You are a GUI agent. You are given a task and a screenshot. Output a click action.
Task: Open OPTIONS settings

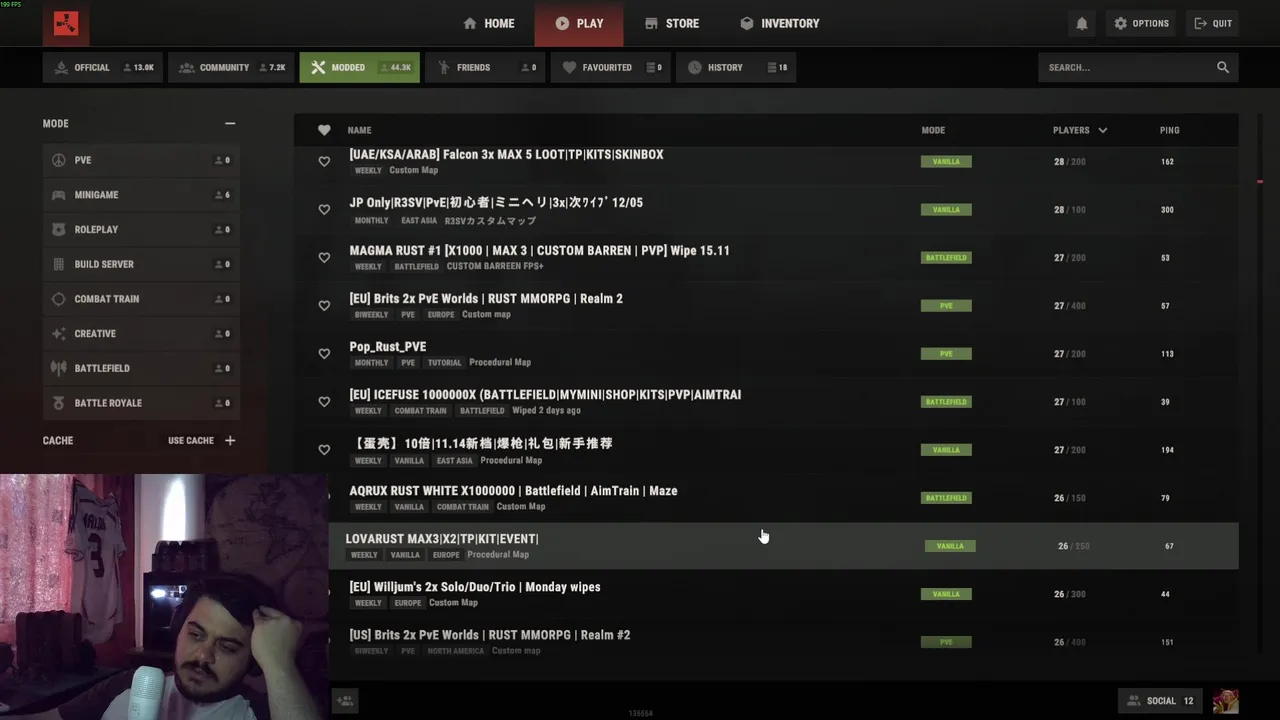(1141, 23)
